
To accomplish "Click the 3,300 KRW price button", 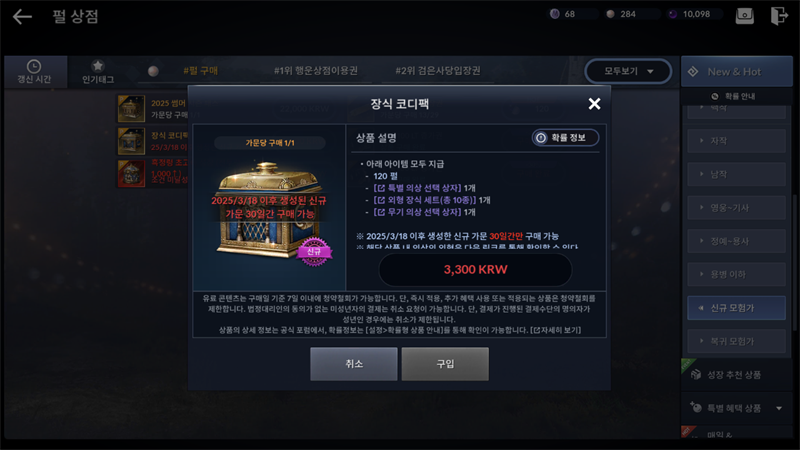I will click(x=476, y=269).
